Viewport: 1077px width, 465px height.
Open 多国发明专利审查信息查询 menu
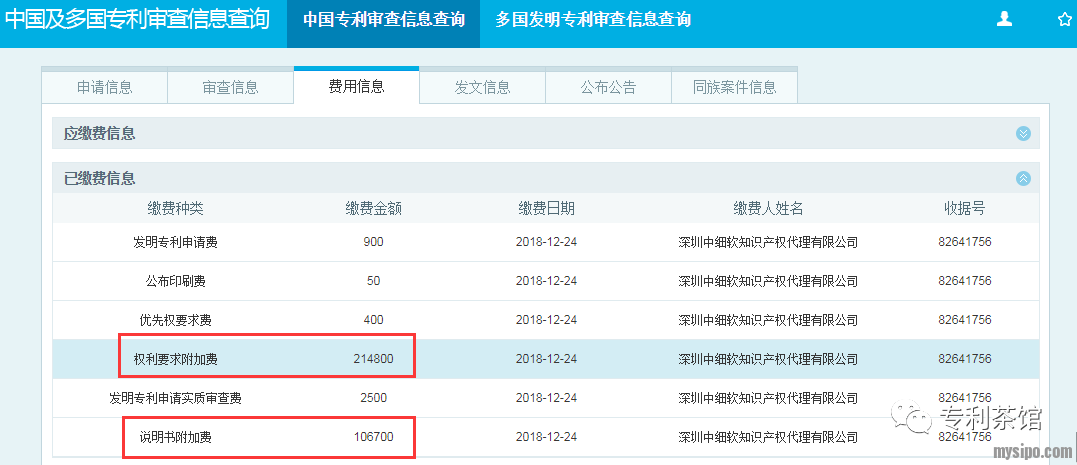click(593, 20)
